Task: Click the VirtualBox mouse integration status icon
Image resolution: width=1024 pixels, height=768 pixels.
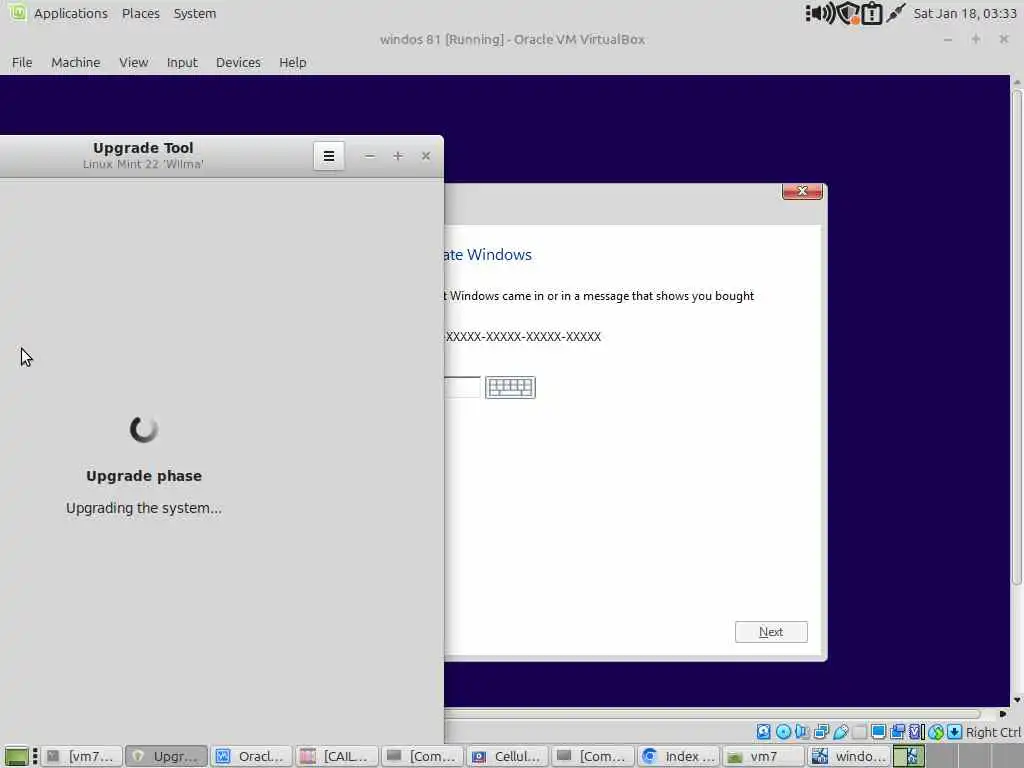Action: 936,731
